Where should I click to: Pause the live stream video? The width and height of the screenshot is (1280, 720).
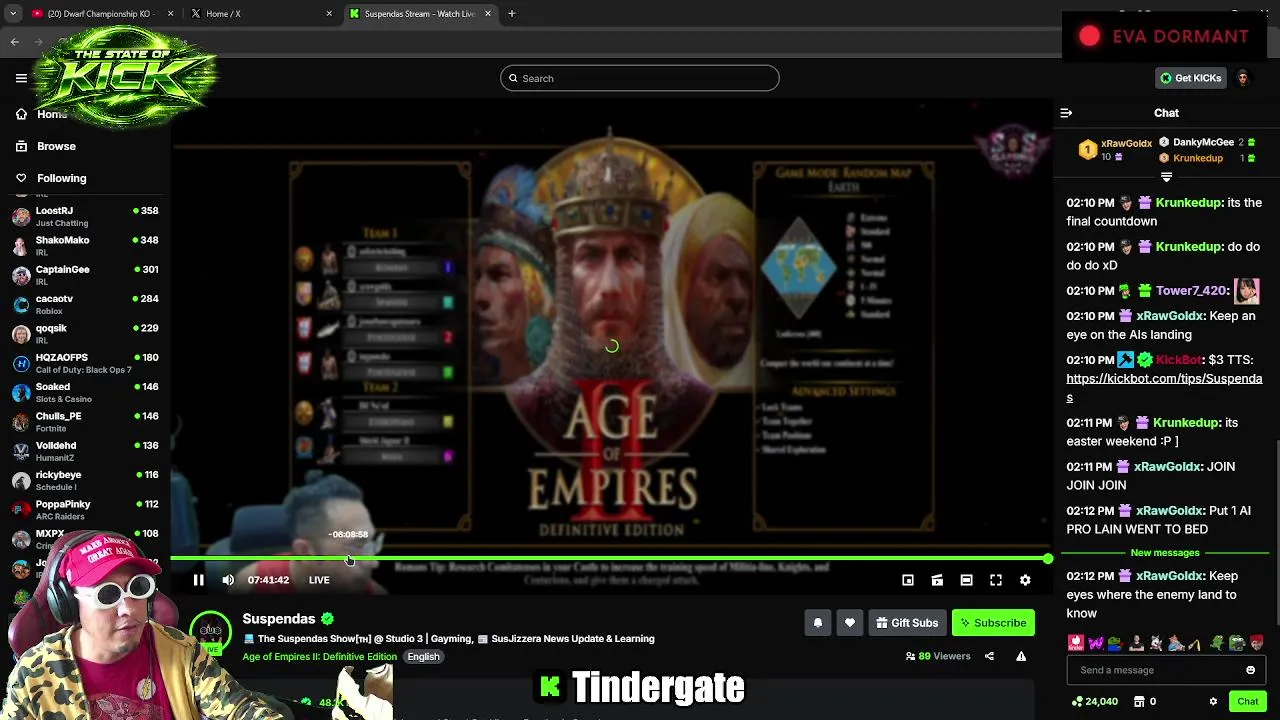(198, 580)
